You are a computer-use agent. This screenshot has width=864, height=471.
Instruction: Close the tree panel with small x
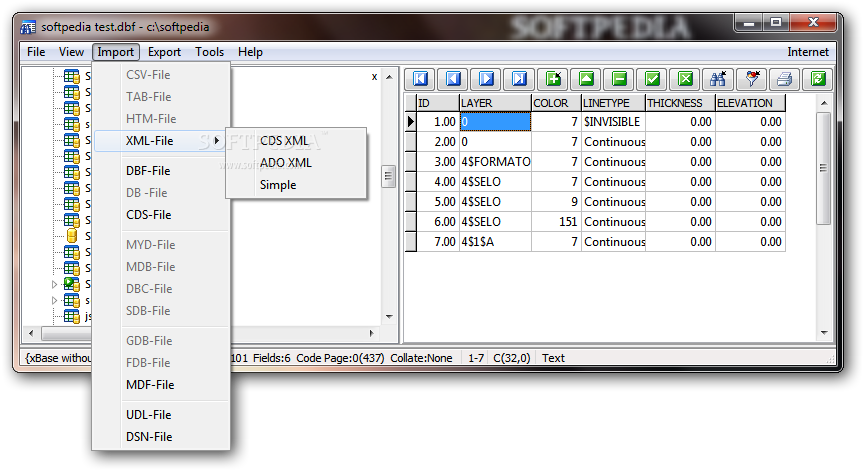[x=374, y=77]
